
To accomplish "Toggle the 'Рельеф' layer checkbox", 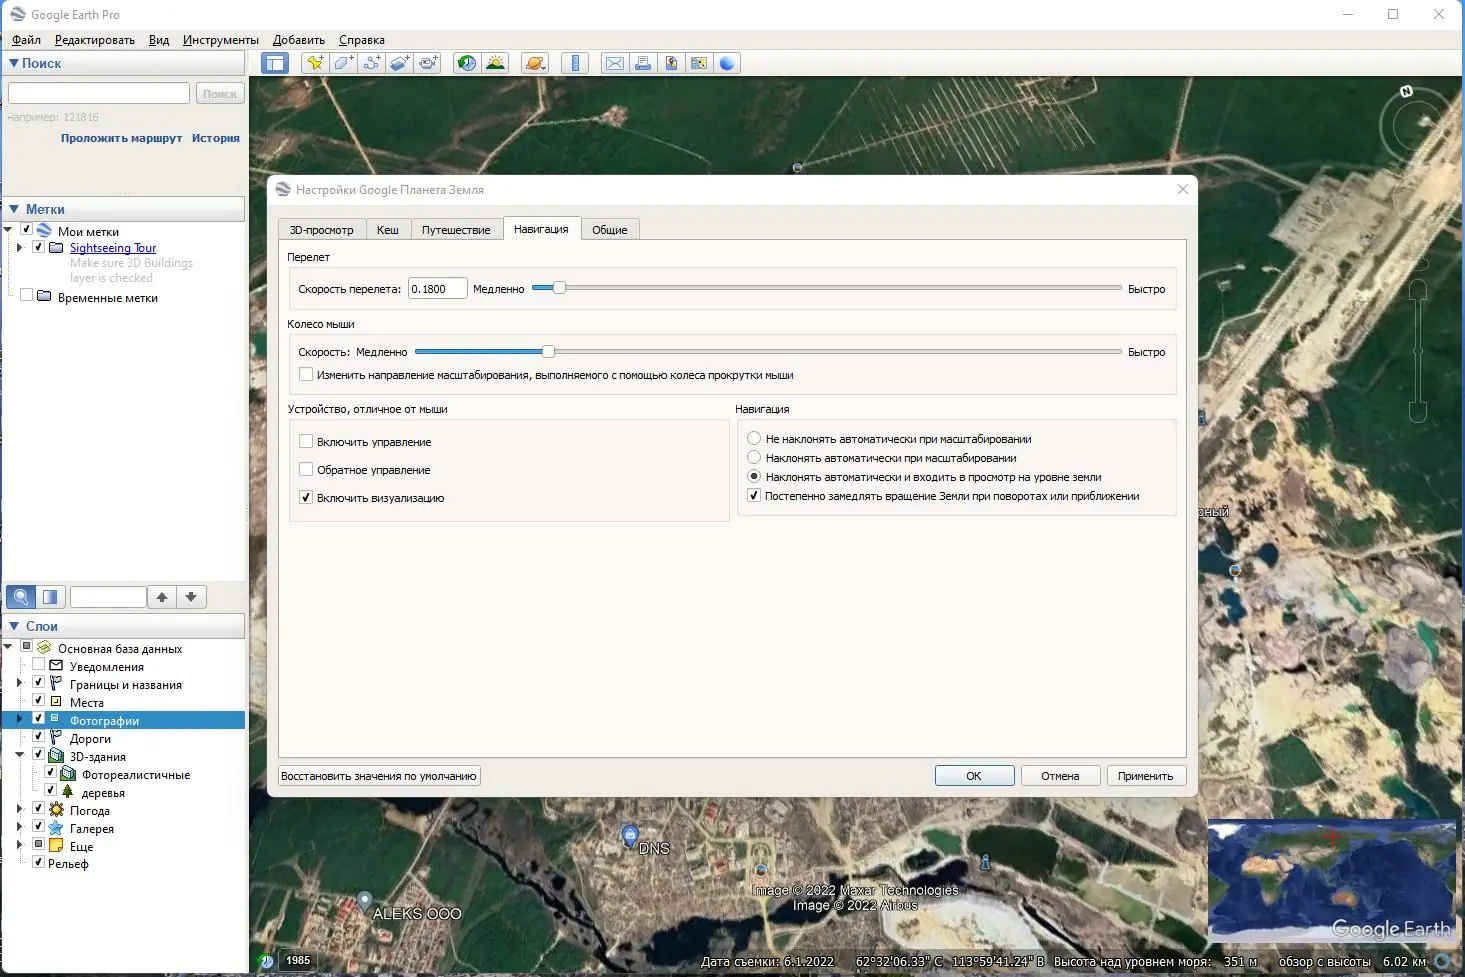I will coord(38,862).
